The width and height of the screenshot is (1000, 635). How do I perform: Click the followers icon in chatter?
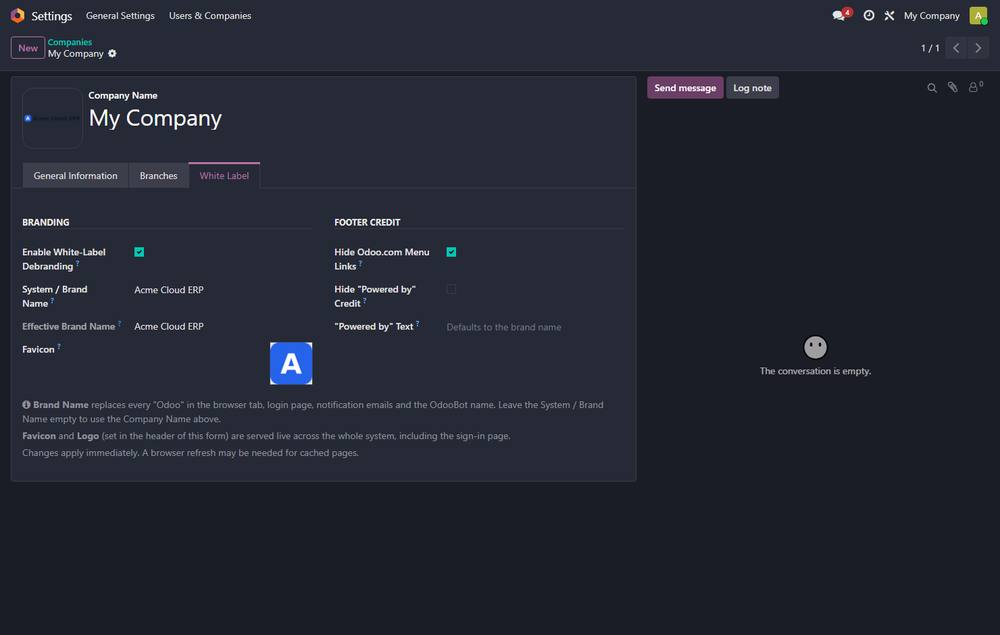[x=975, y=87]
